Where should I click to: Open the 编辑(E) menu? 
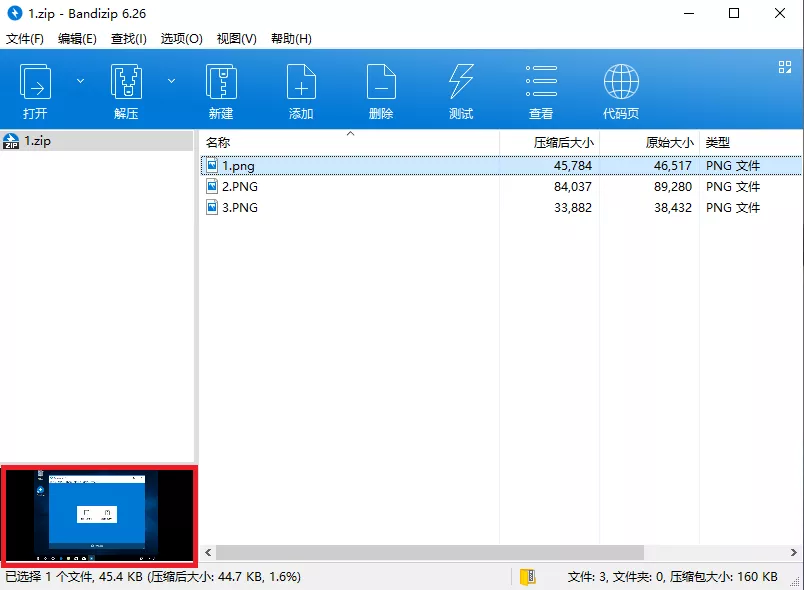coord(77,39)
